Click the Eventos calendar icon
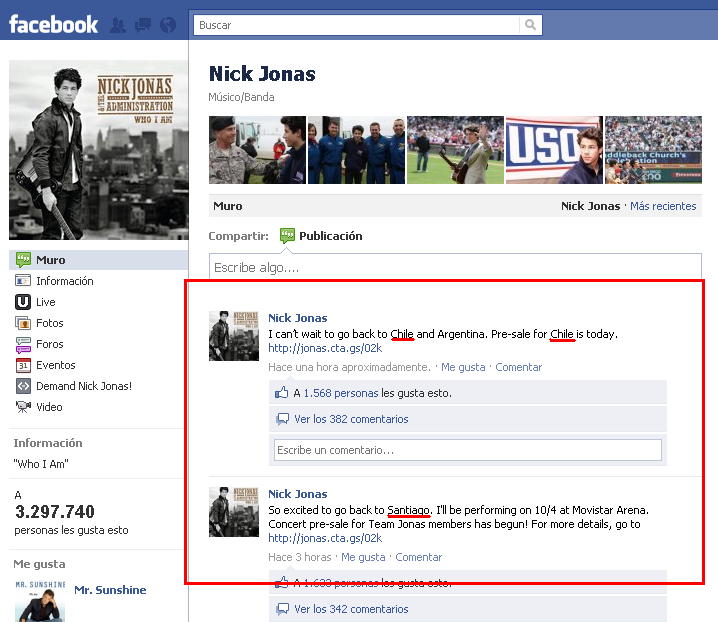 (23, 366)
